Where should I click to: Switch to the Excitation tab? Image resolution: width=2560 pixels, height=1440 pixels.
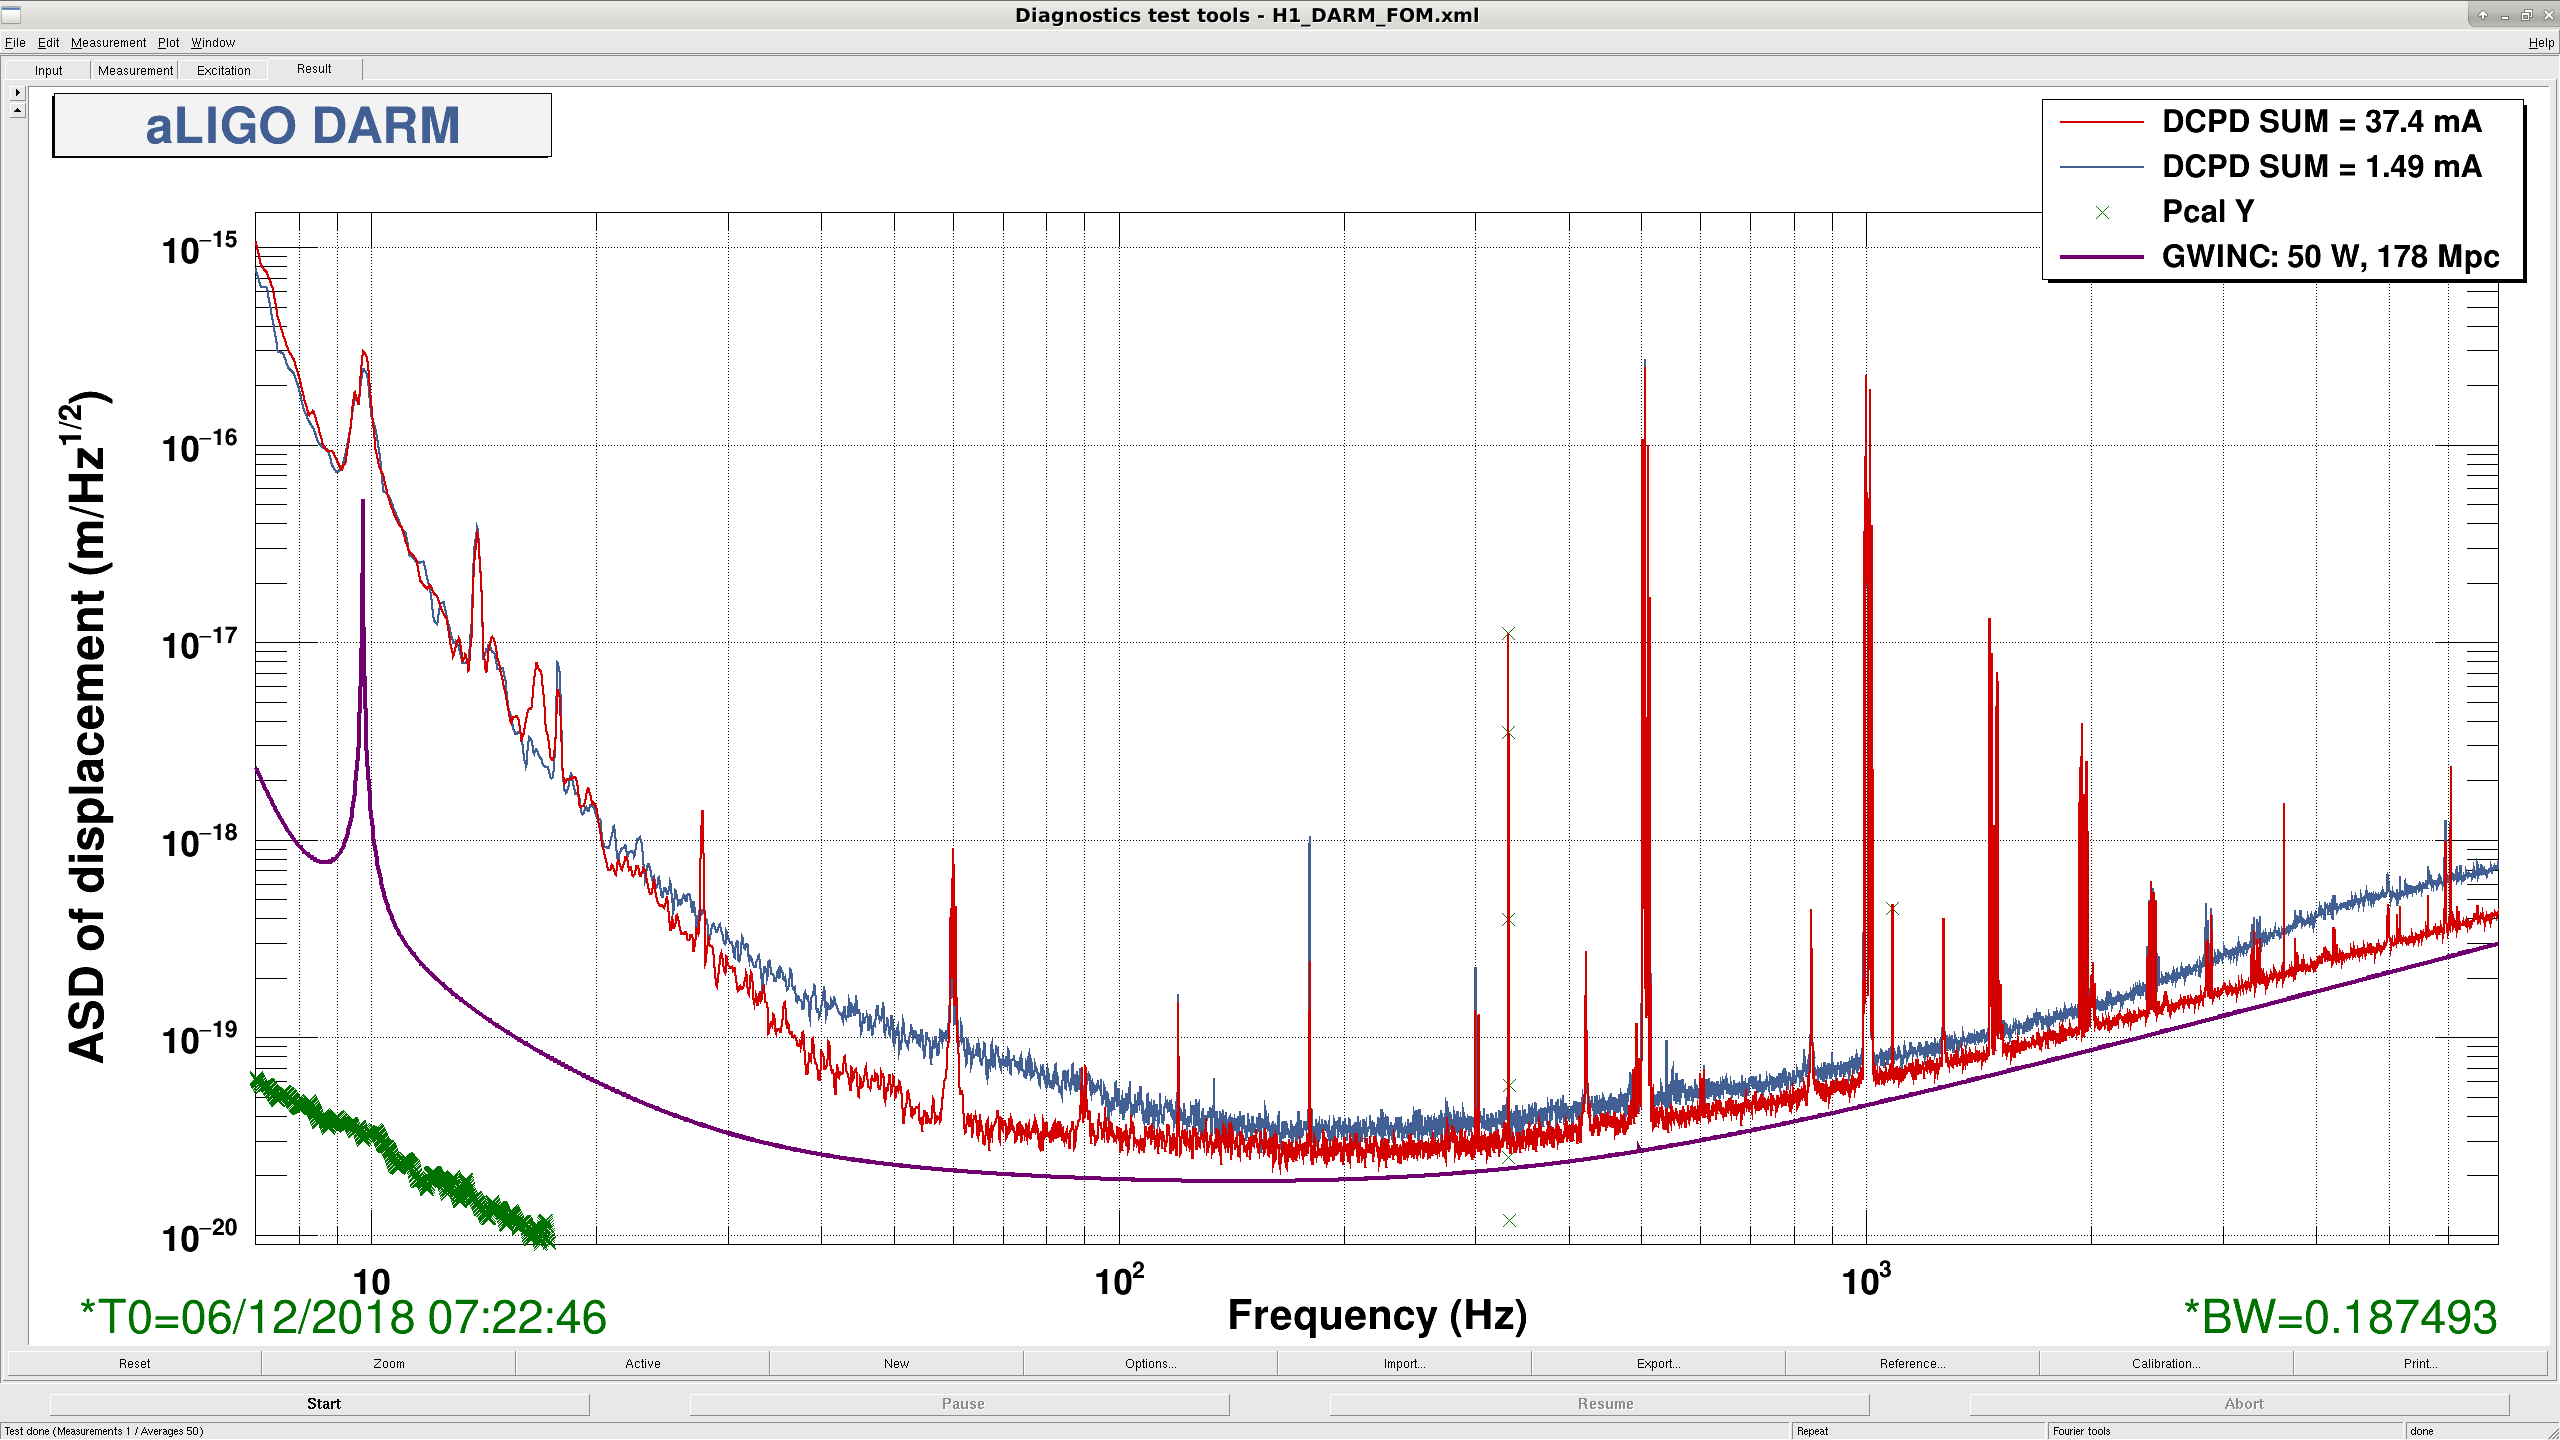223,71
